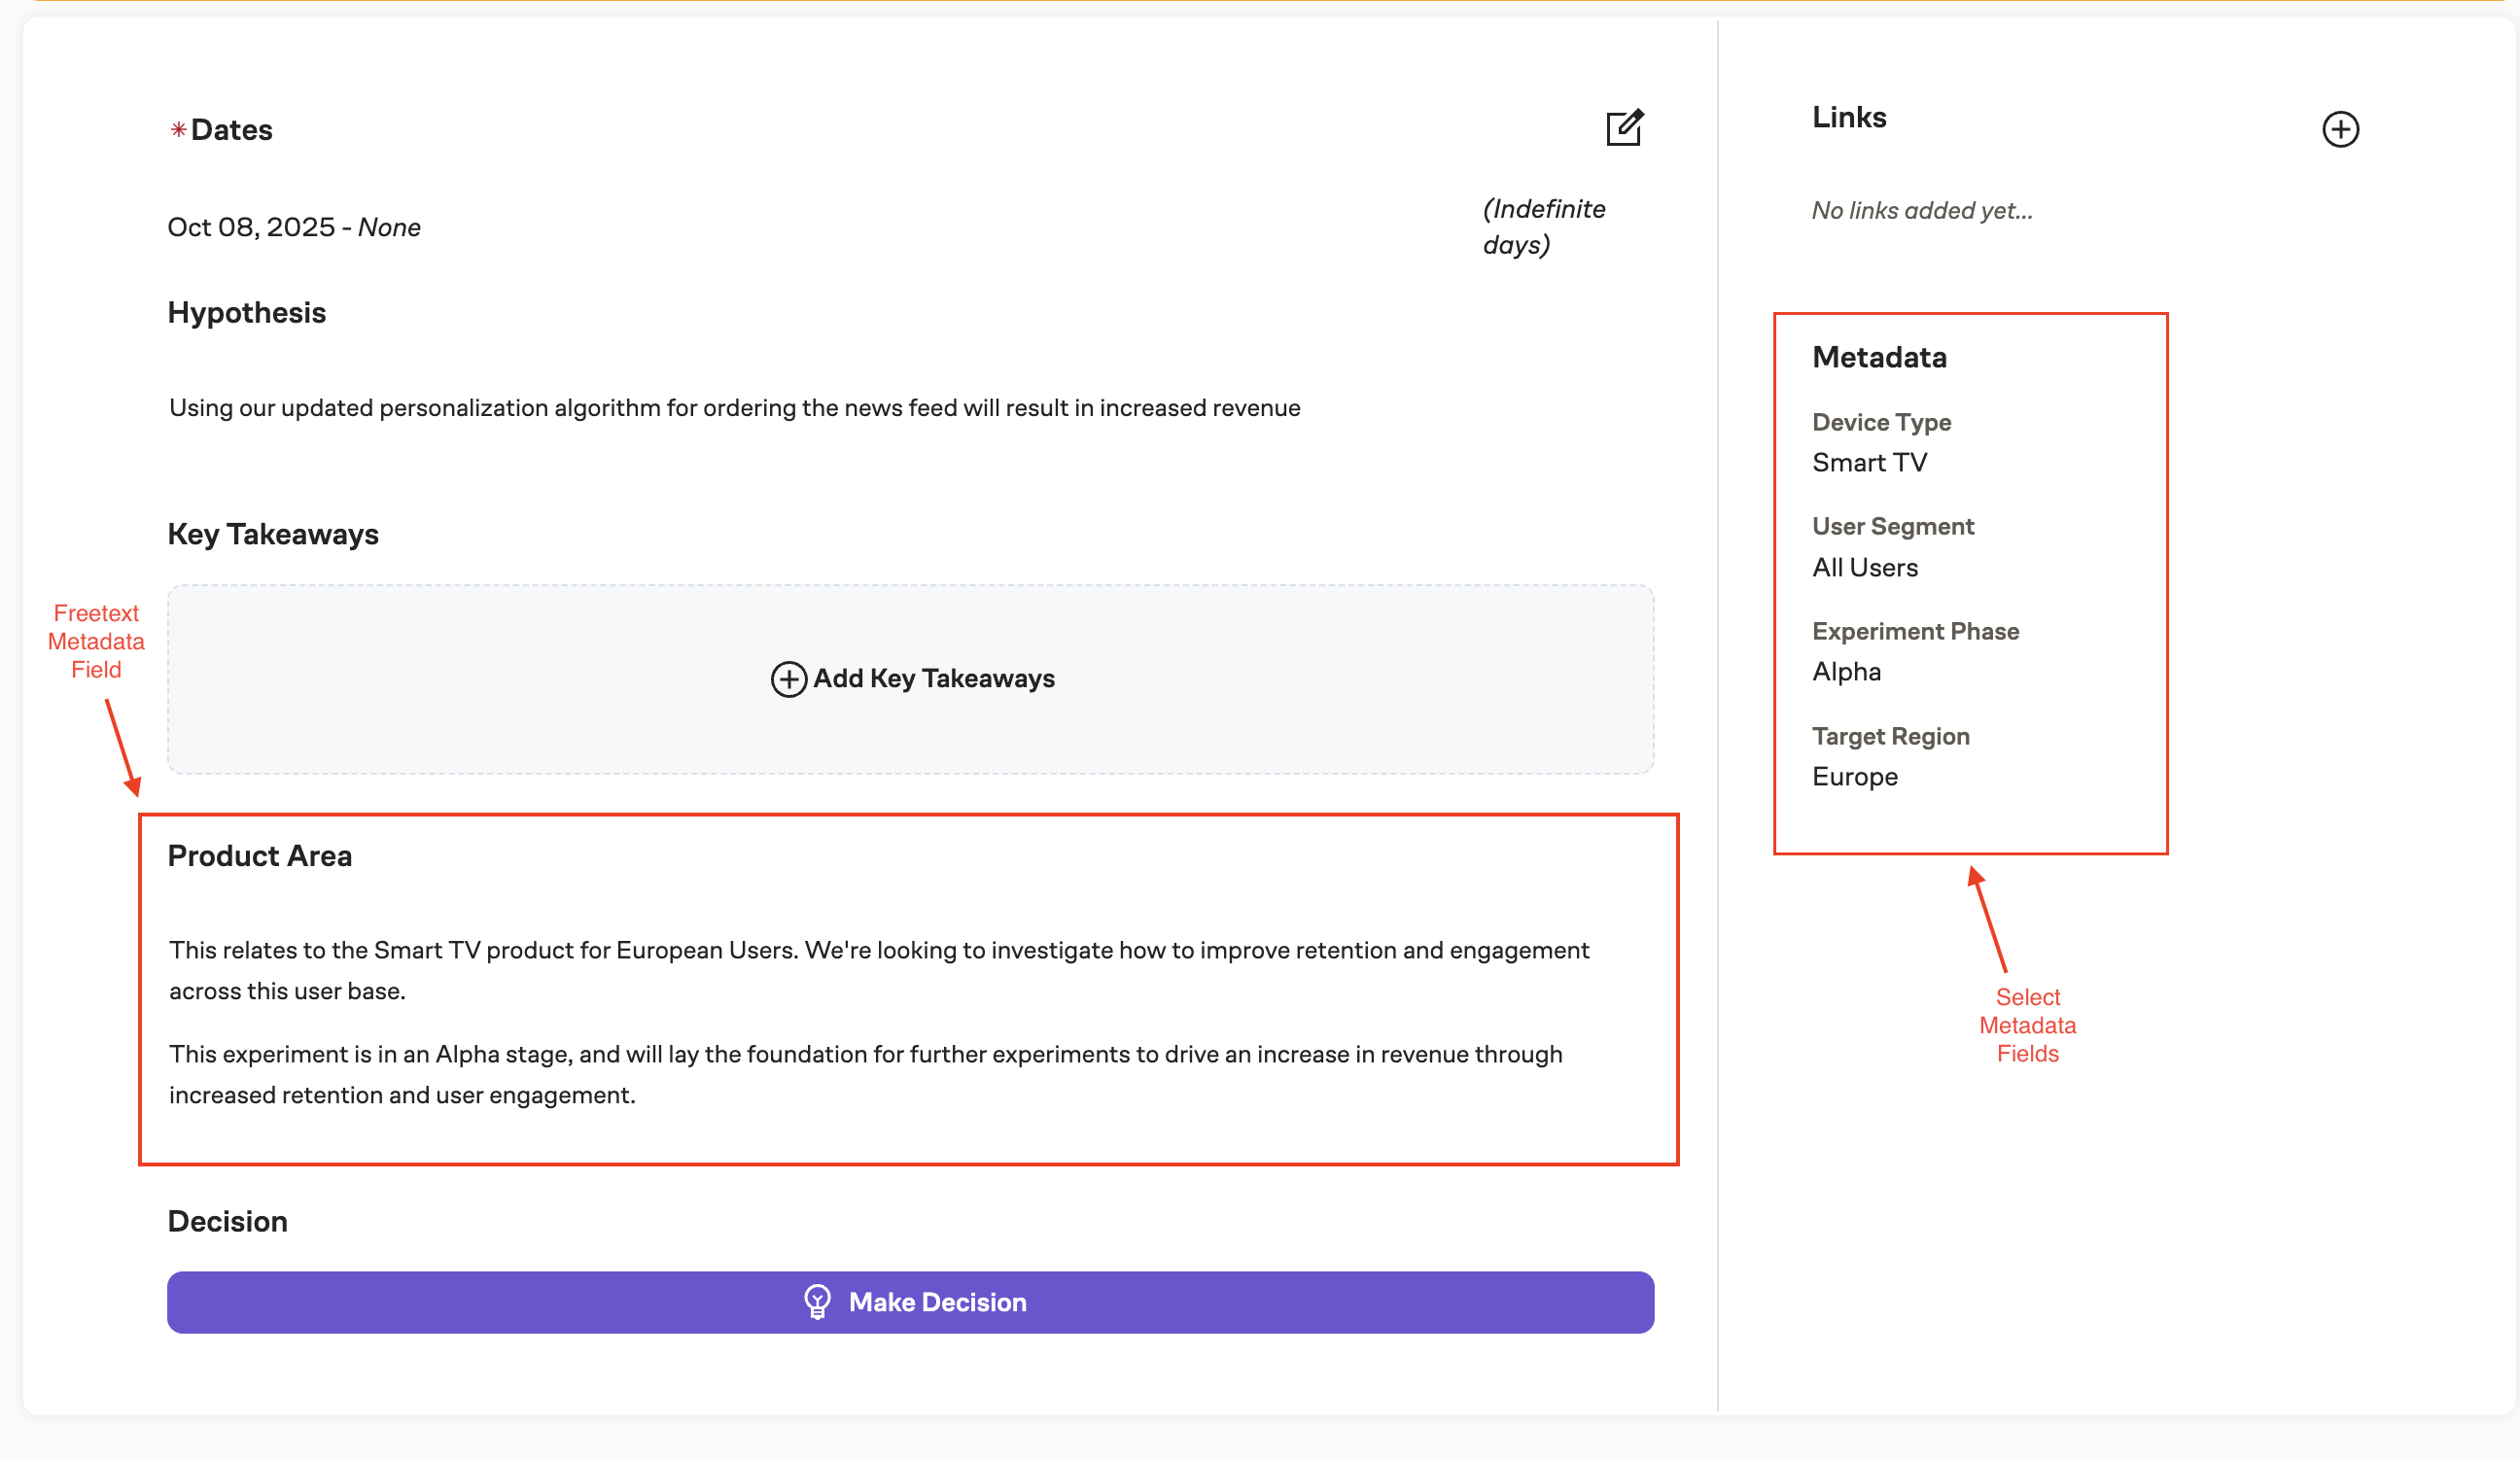The height and width of the screenshot is (1460, 2520).
Task: Select the Target Region value Europe
Action: [x=1854, y=776]
